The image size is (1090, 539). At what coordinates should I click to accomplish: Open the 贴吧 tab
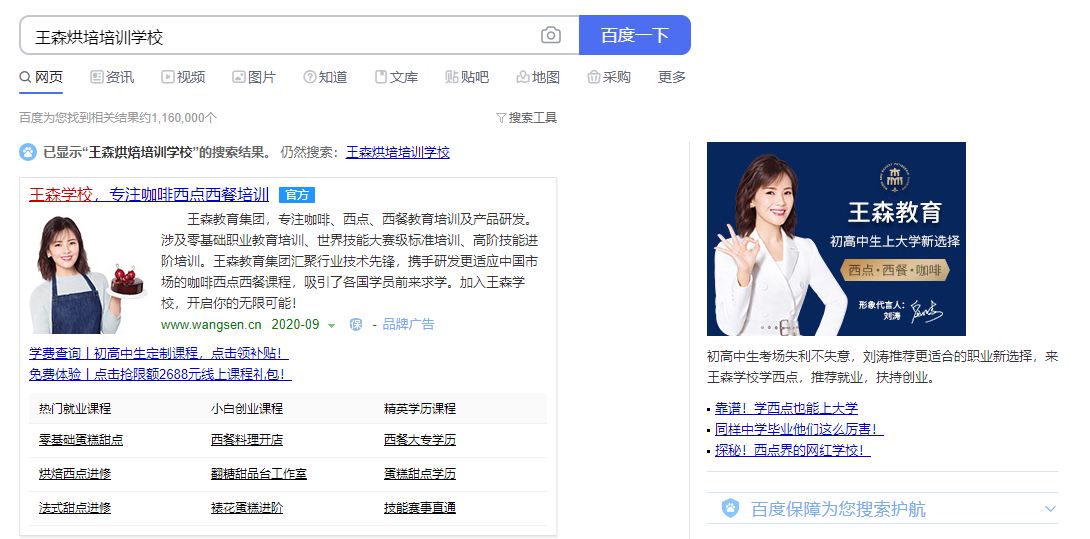[467, 77]
